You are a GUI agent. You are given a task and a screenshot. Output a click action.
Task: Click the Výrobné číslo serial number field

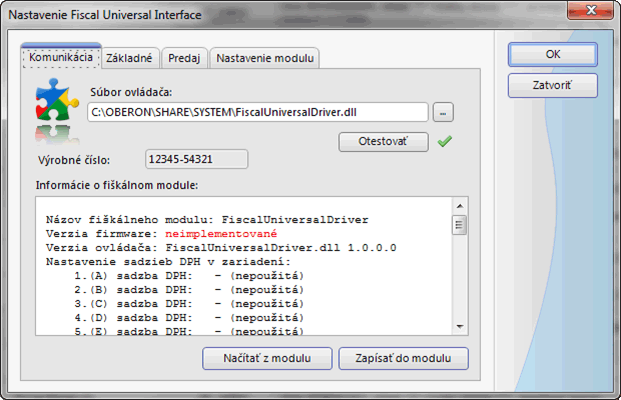click(194, 159)
